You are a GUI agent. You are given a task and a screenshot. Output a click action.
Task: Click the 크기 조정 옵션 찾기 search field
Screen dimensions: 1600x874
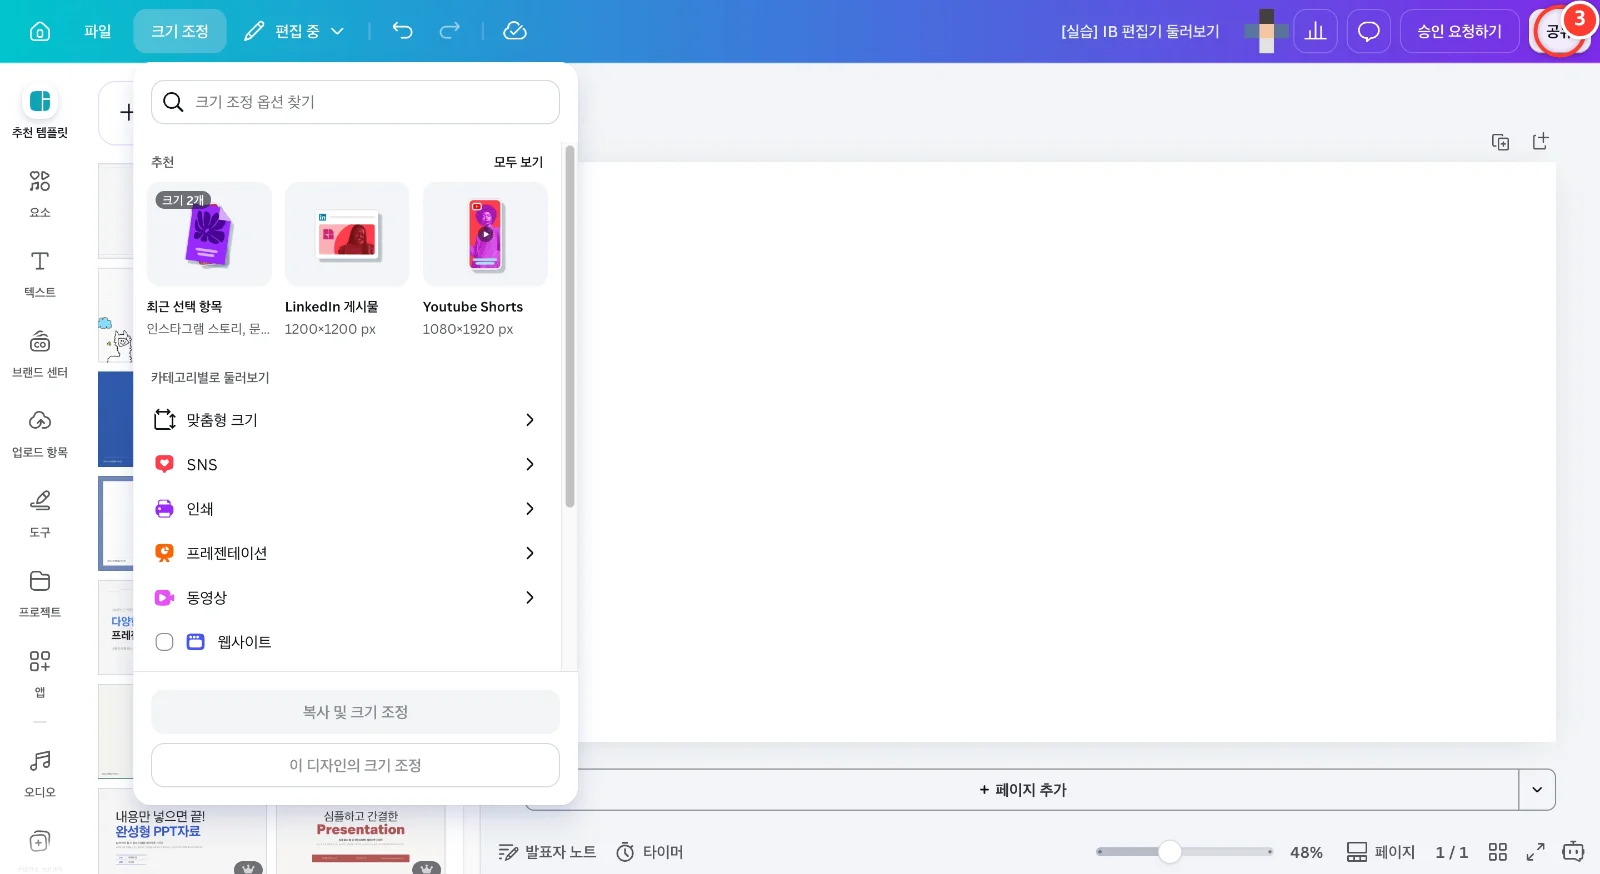355,102
